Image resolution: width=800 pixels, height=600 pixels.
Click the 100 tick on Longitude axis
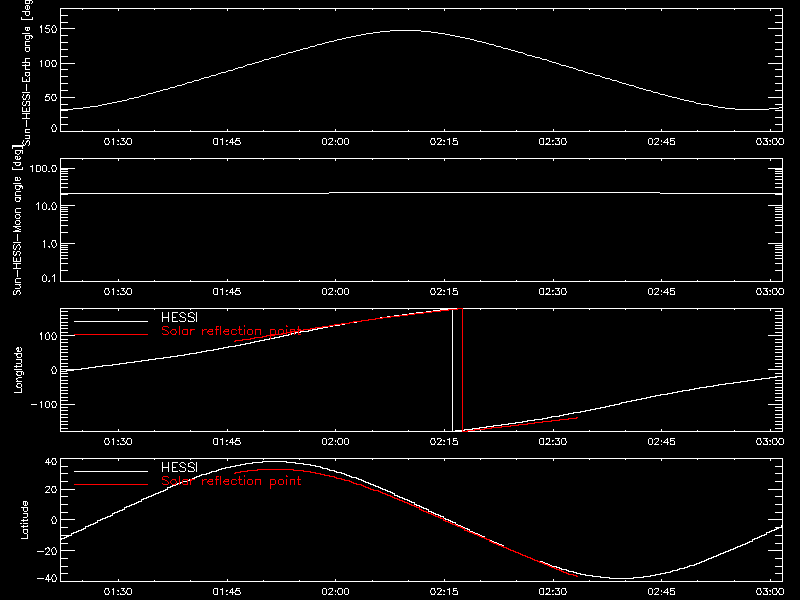47,336
